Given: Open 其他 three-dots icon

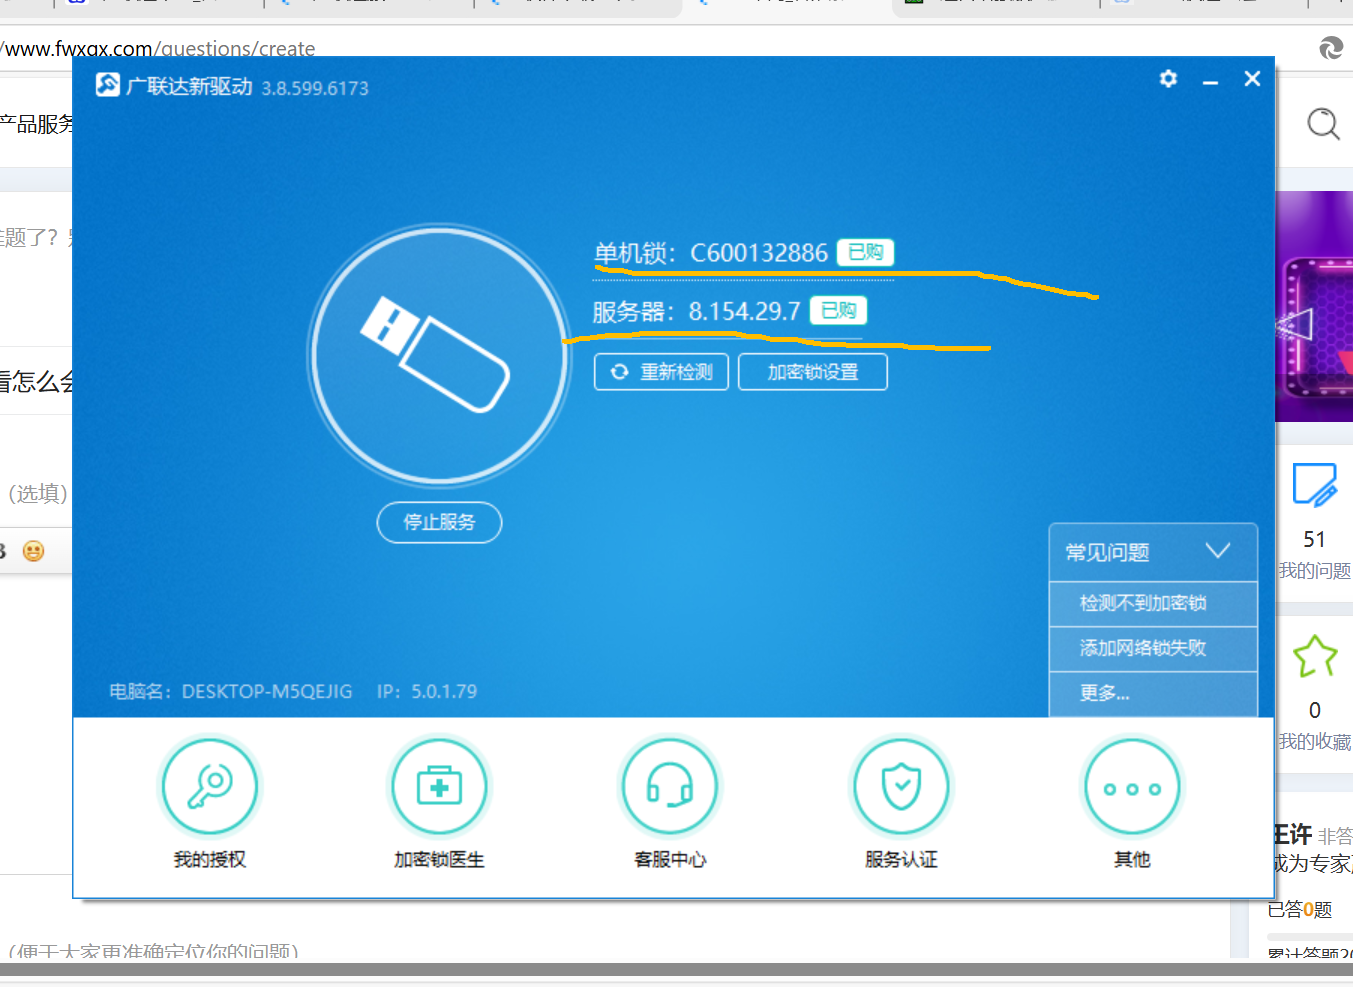Looking at the screenshot, I should [1132, 787].
